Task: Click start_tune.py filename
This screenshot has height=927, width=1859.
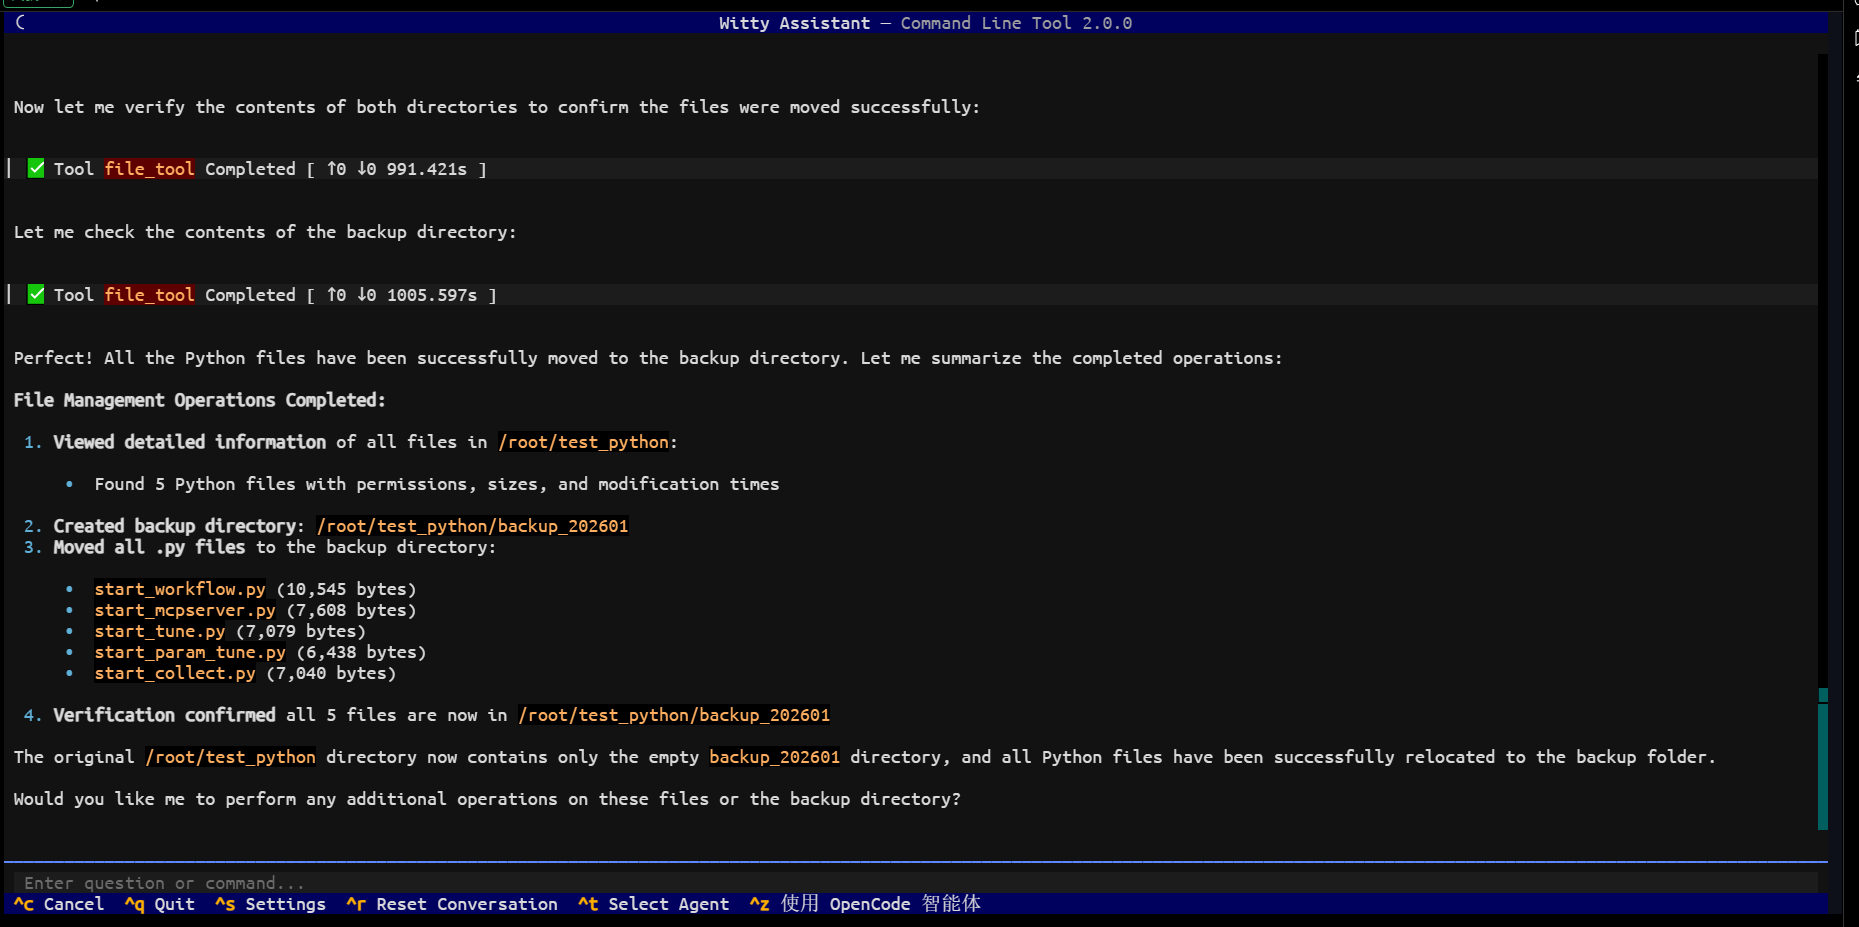Action: click(160, 631)
